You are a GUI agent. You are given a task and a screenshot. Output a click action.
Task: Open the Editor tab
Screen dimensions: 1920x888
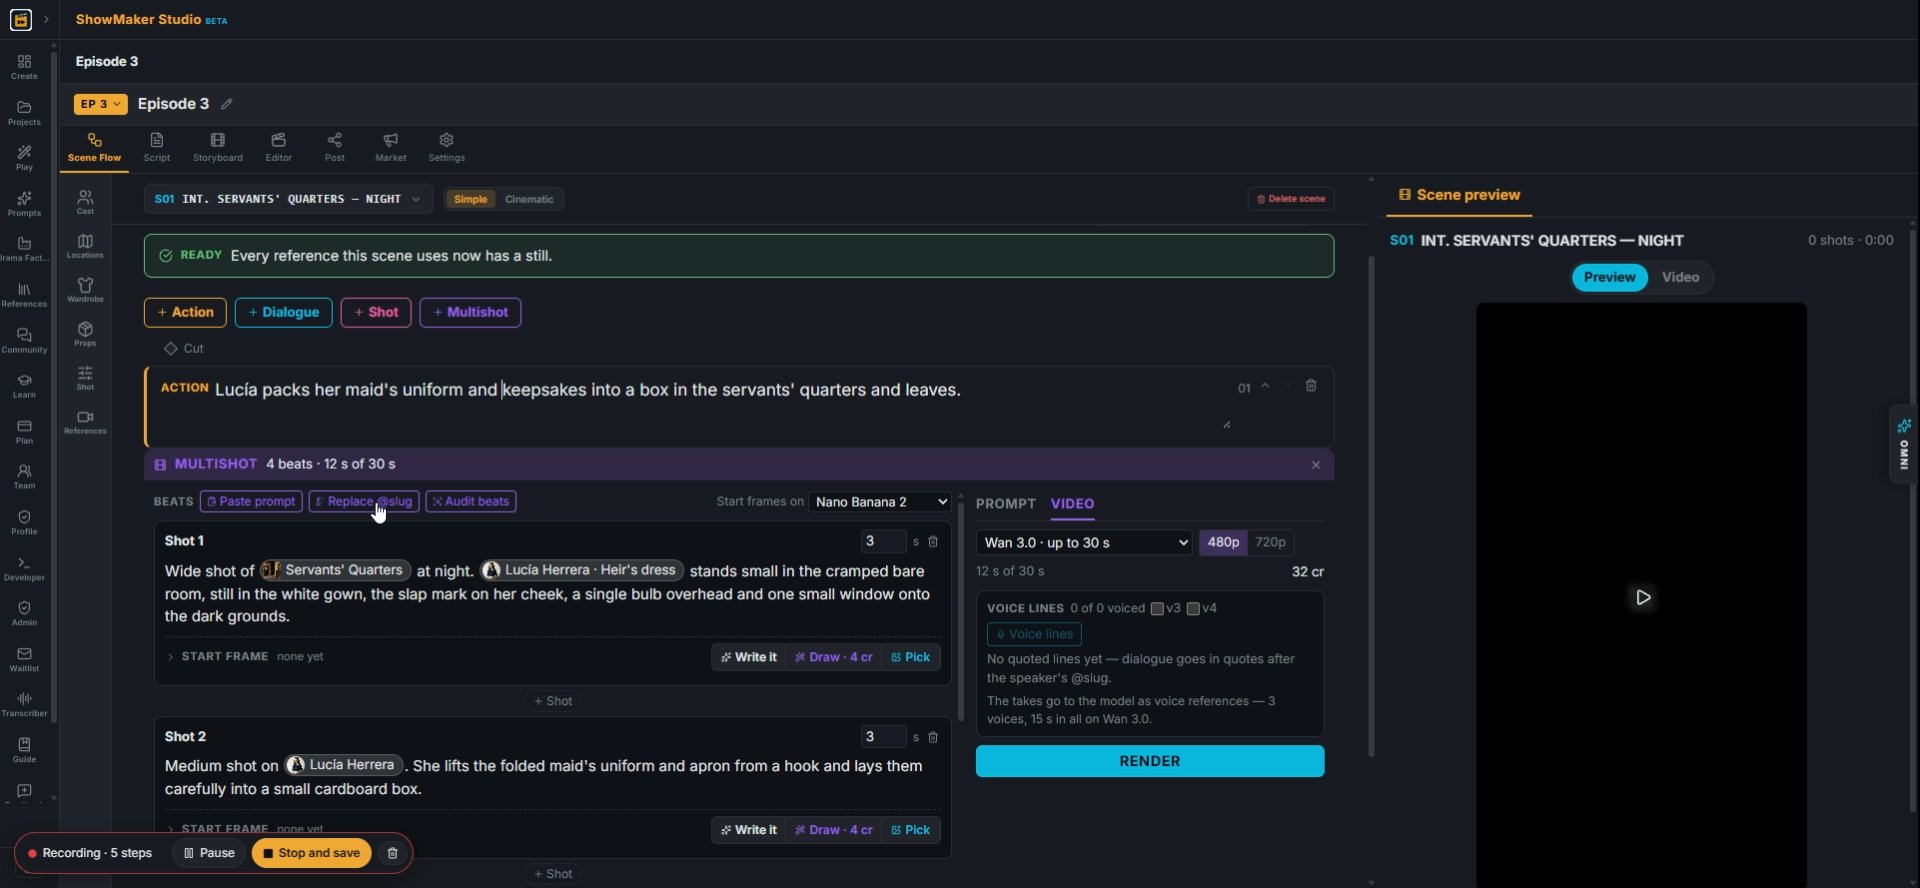pyautogui.click(x=279, y=147)
